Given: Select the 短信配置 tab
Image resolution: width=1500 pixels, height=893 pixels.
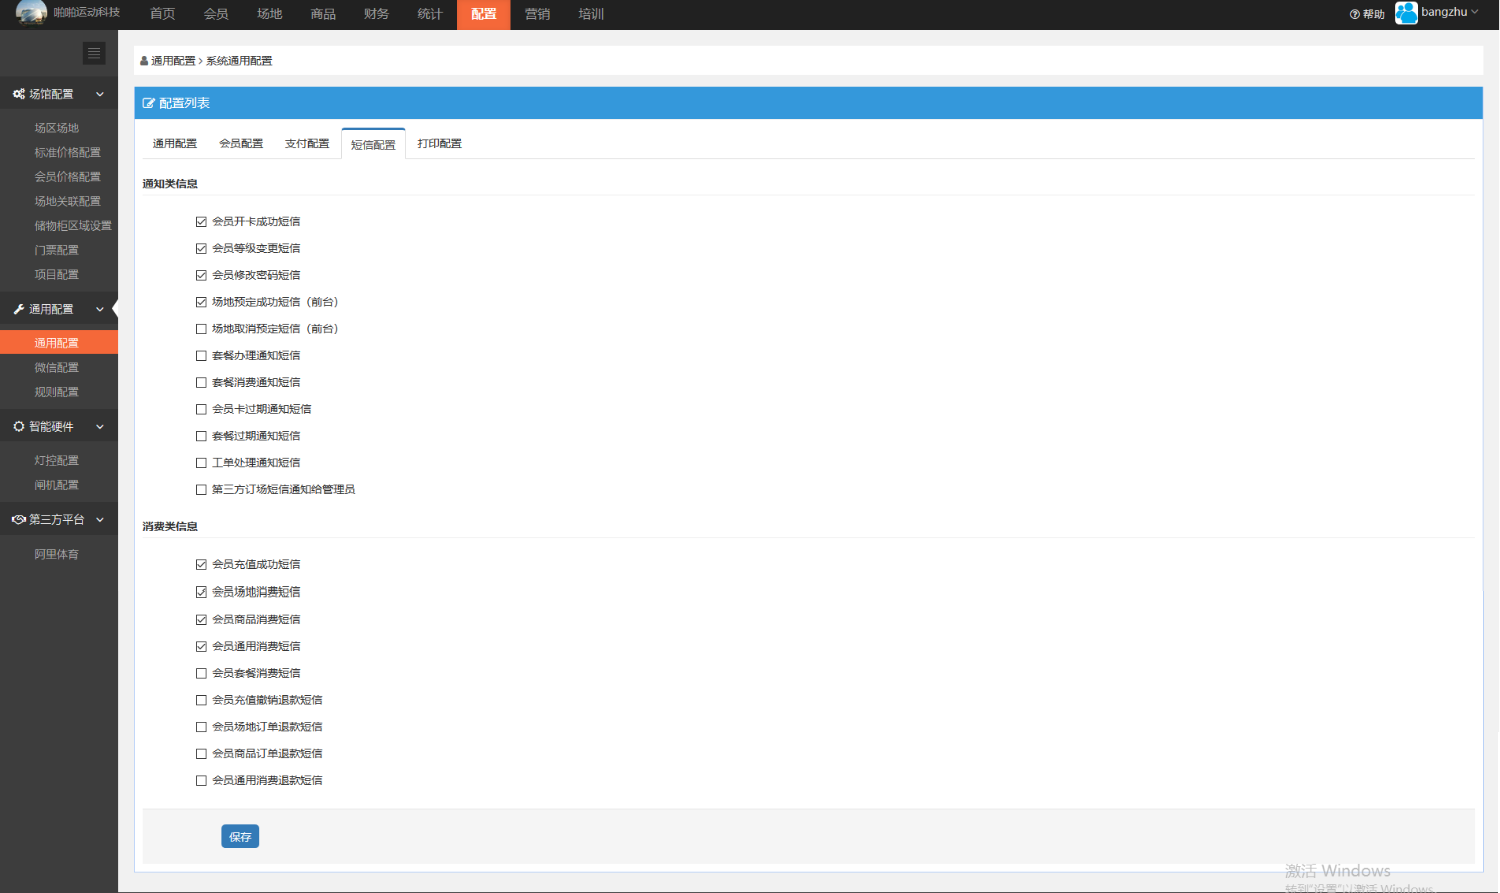Looking at the screenshot, I should 373,144.
